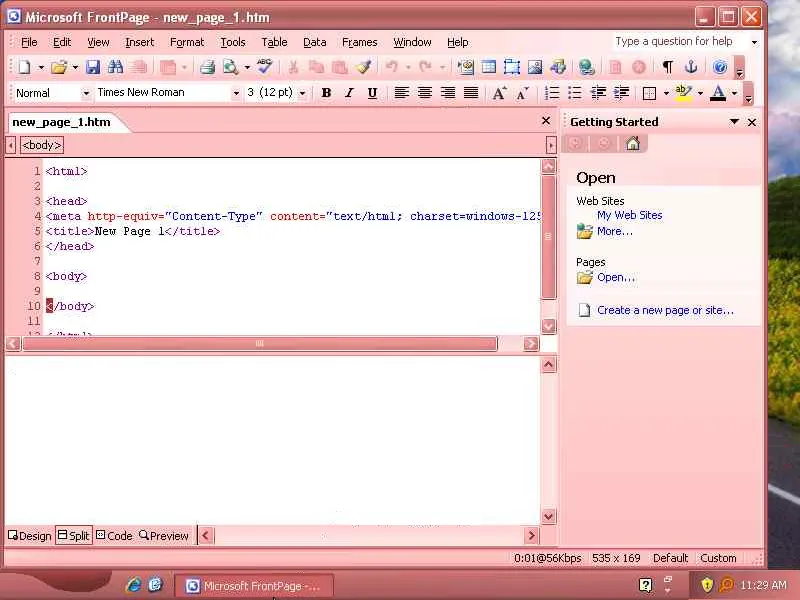Screen dimensions: 800x600
Task: Toggle Underline formatting
Action: [x=372, y=93]
